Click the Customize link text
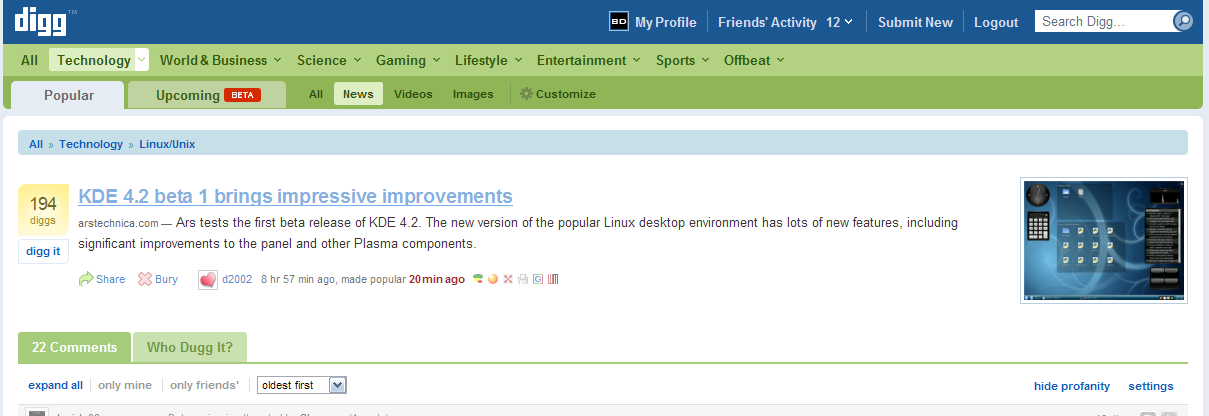 point(566,94)
